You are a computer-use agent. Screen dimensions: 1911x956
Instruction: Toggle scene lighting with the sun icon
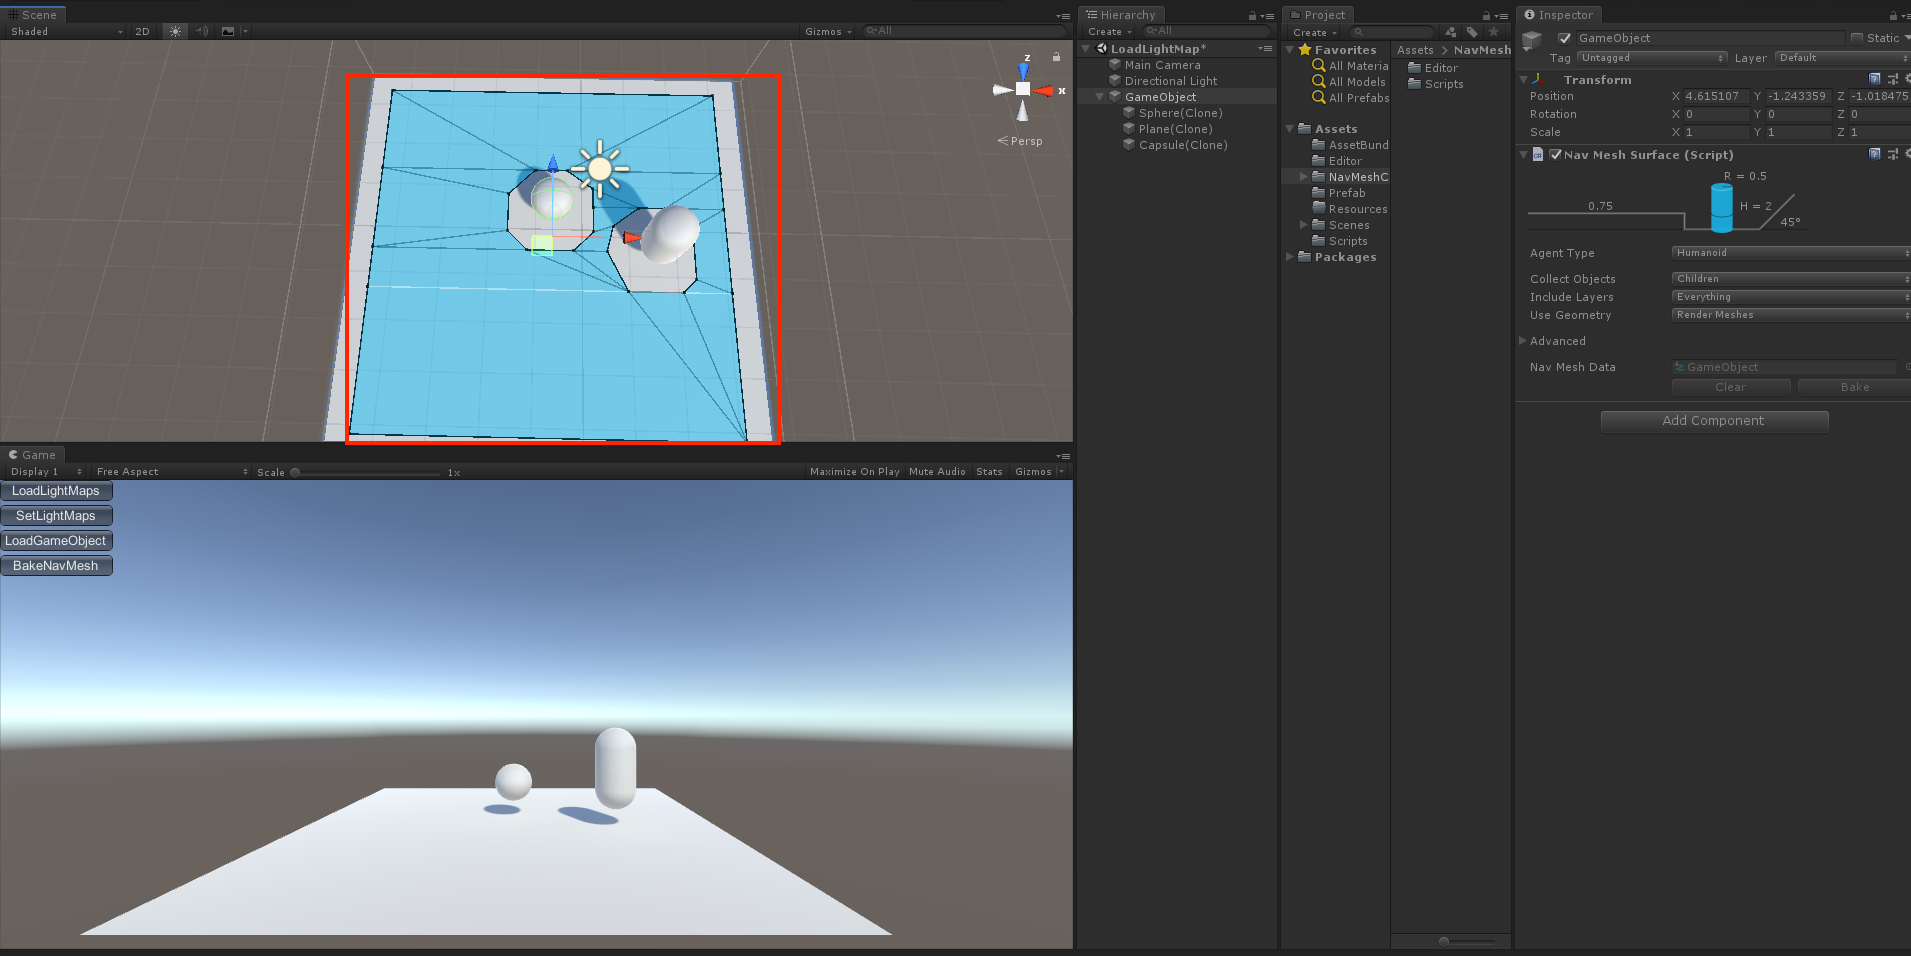click(174, 31)
